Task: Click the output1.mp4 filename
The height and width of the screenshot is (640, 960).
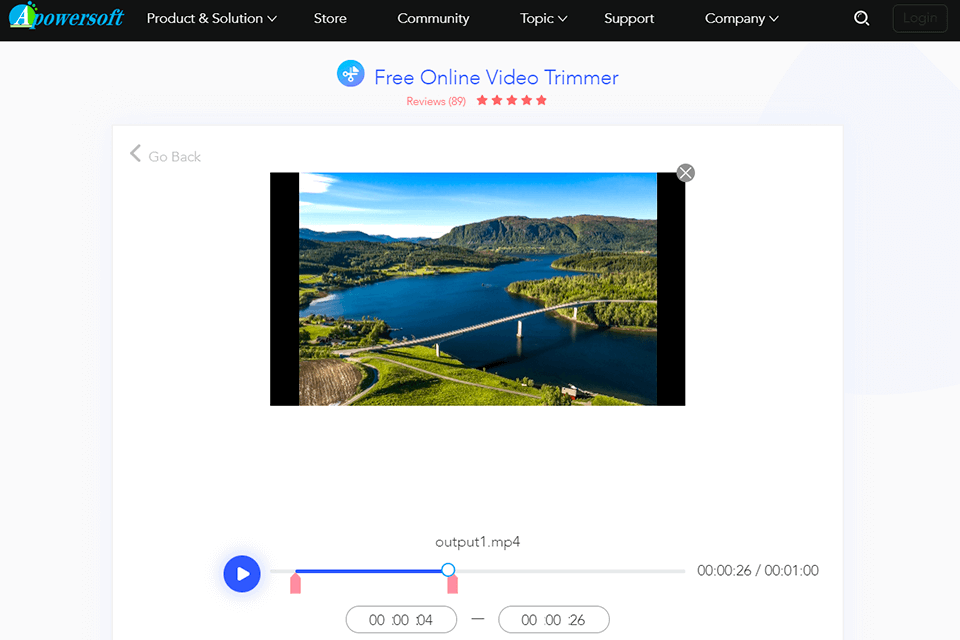Action: [478, 542]
